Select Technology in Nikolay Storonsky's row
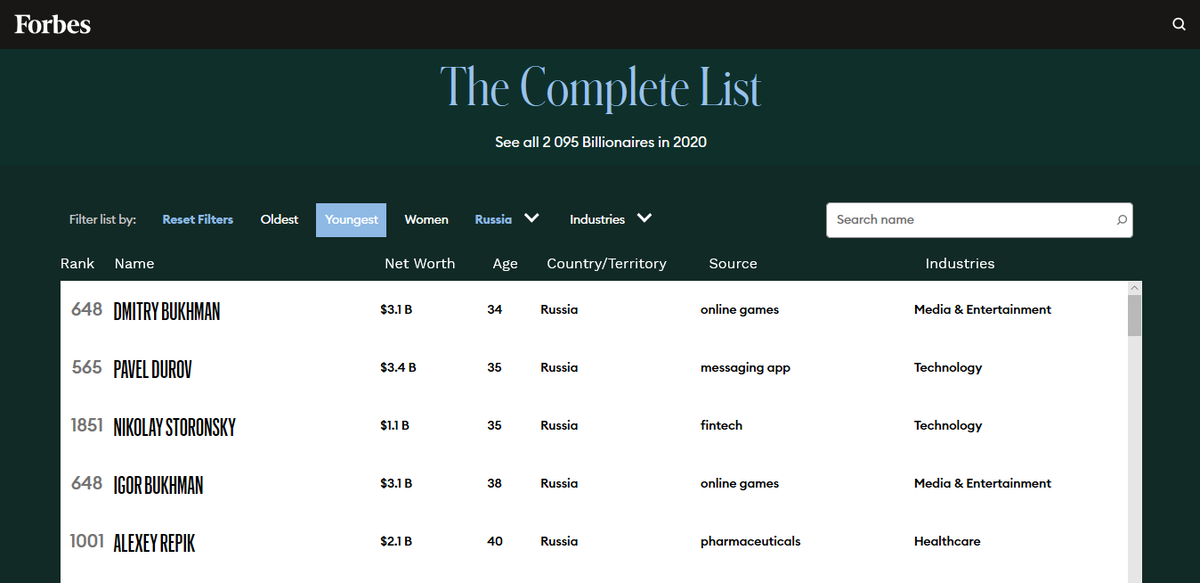Screen dimensions: 1200x583 pos(948,426)
